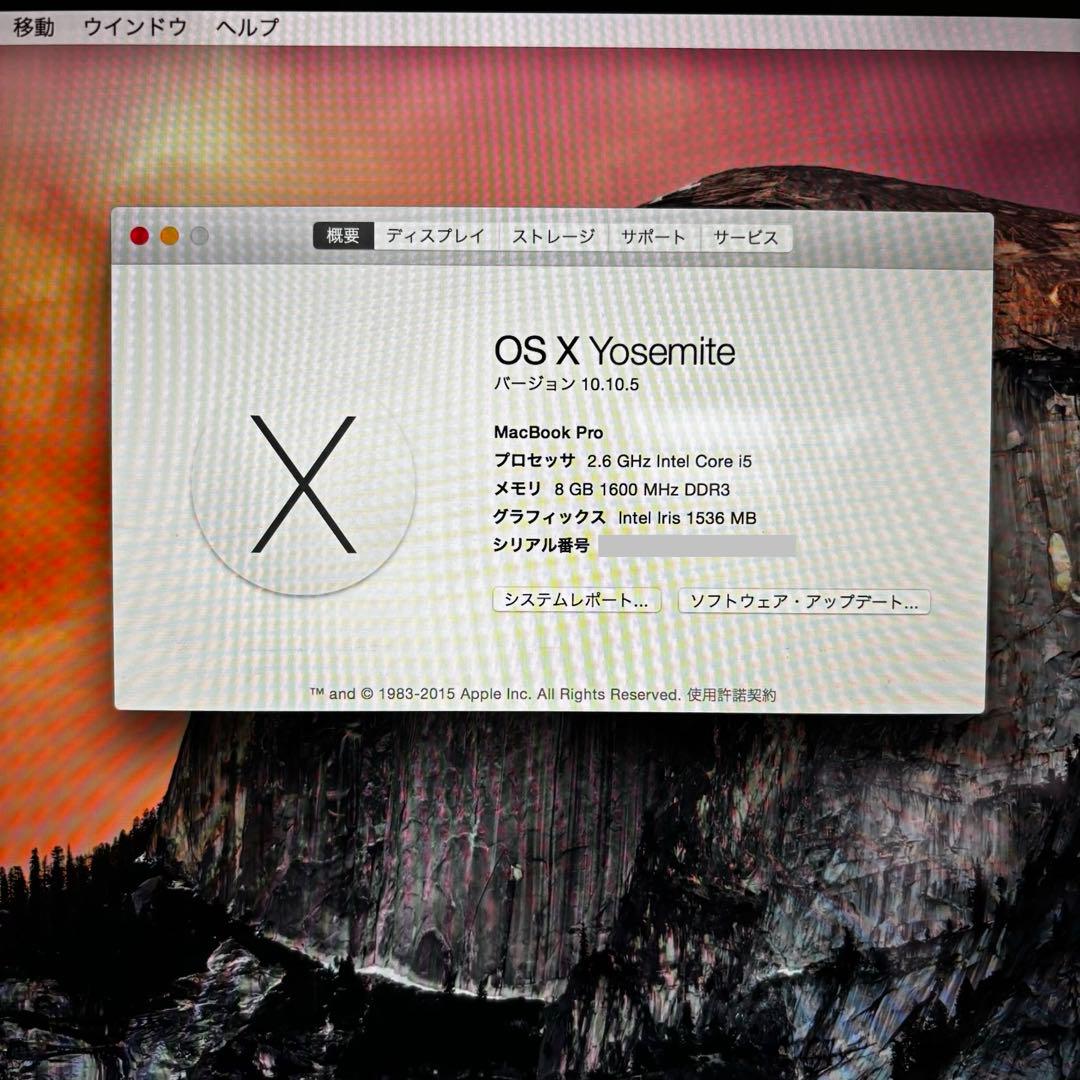The image size is (1080, 1080).
Task: Click the red close button on the window
Action: point(139,235)
